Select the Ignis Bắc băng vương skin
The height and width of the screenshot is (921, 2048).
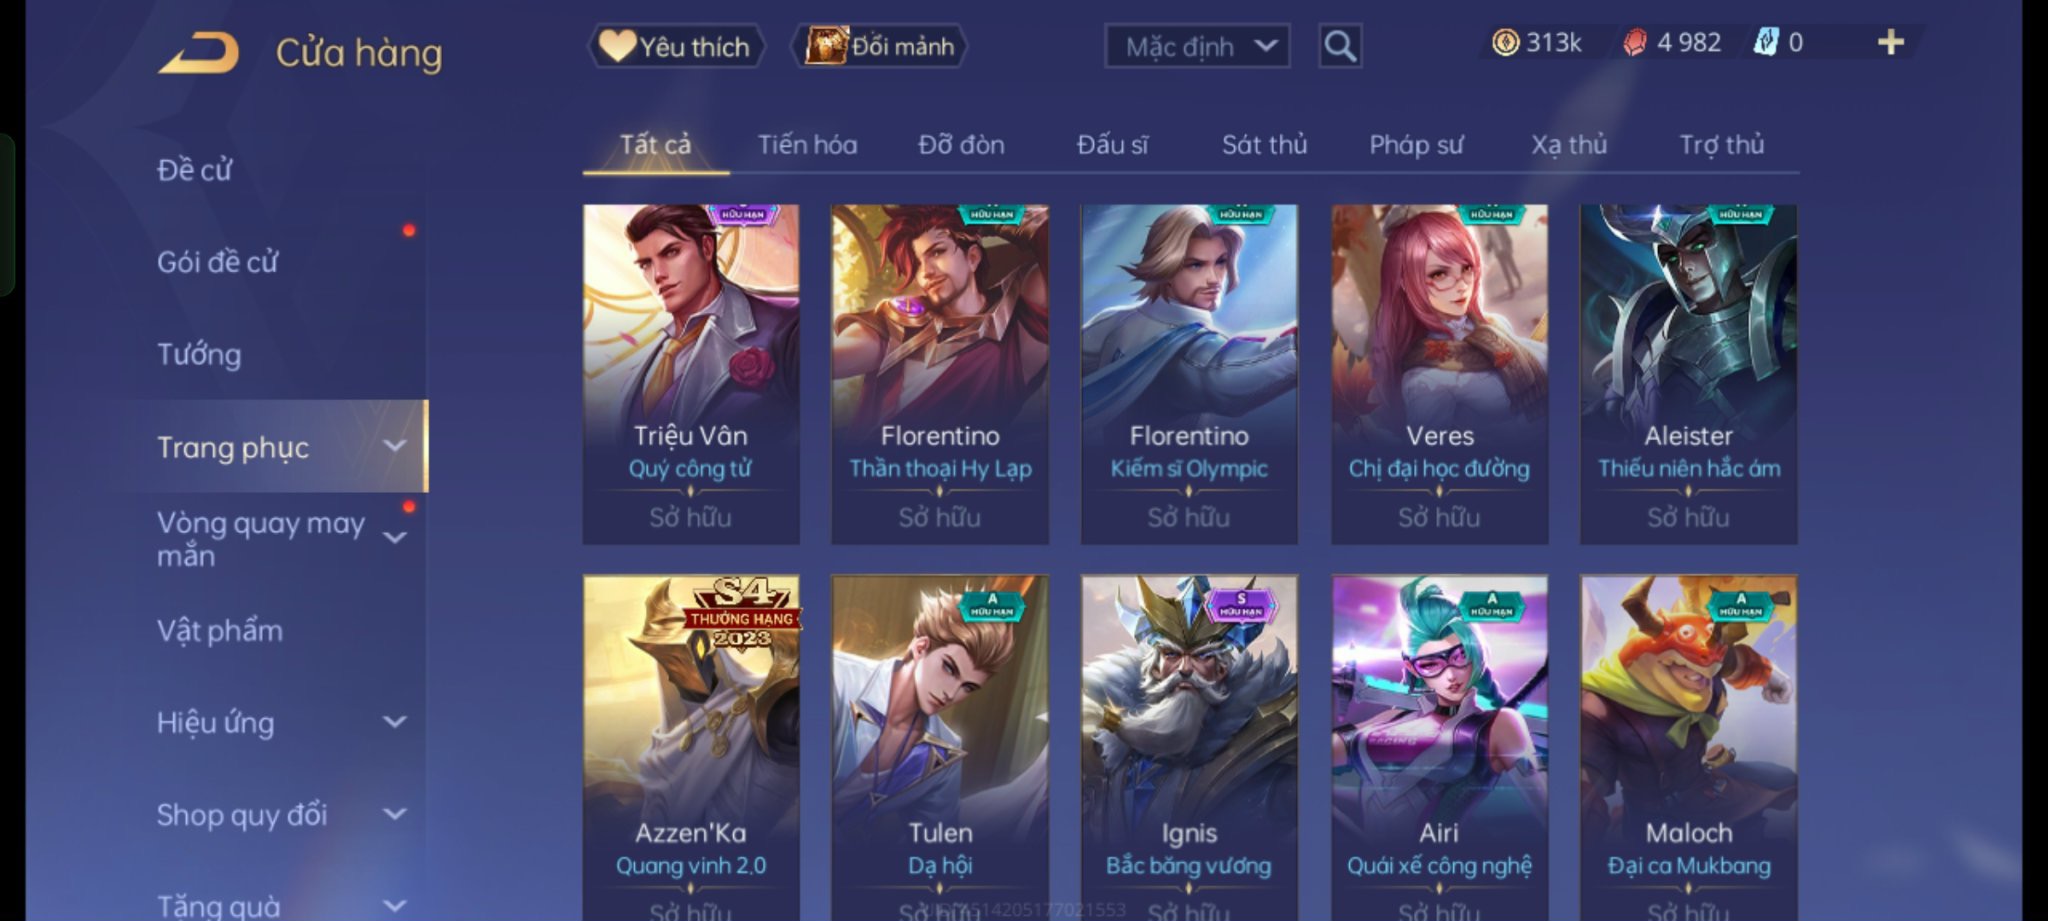point(1189,747)
